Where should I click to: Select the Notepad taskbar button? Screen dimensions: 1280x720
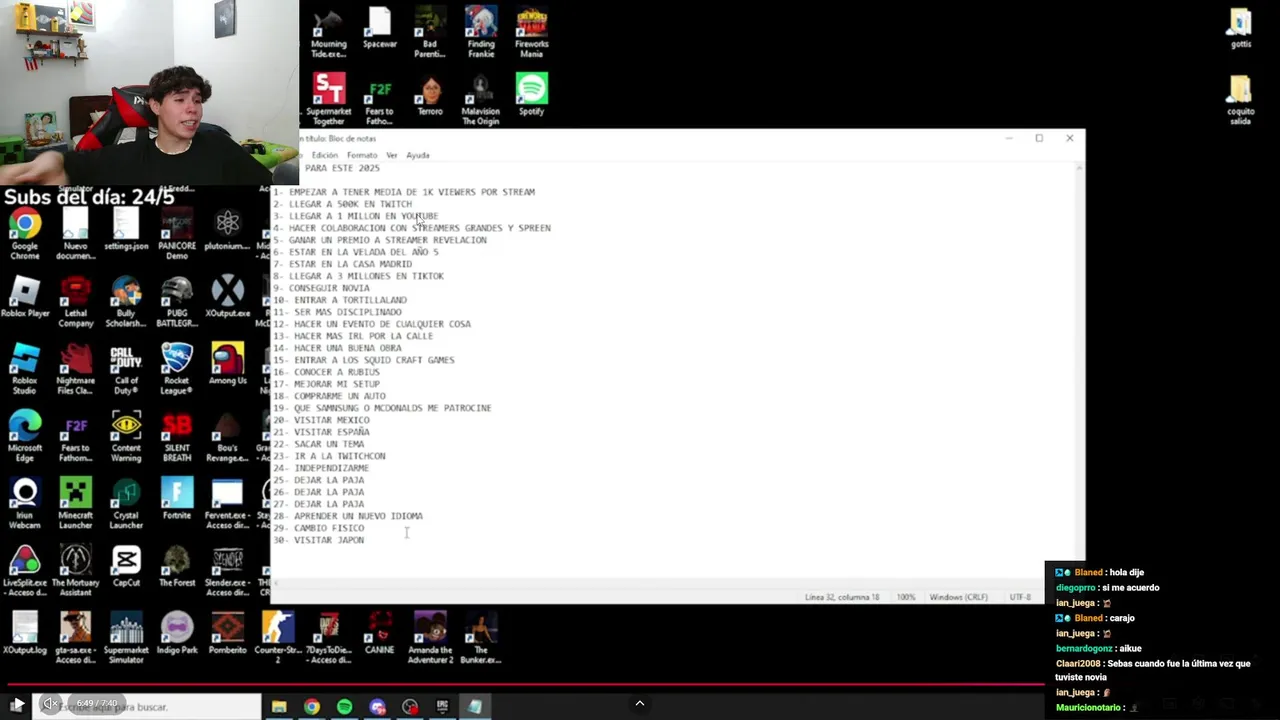coord(475,706)
